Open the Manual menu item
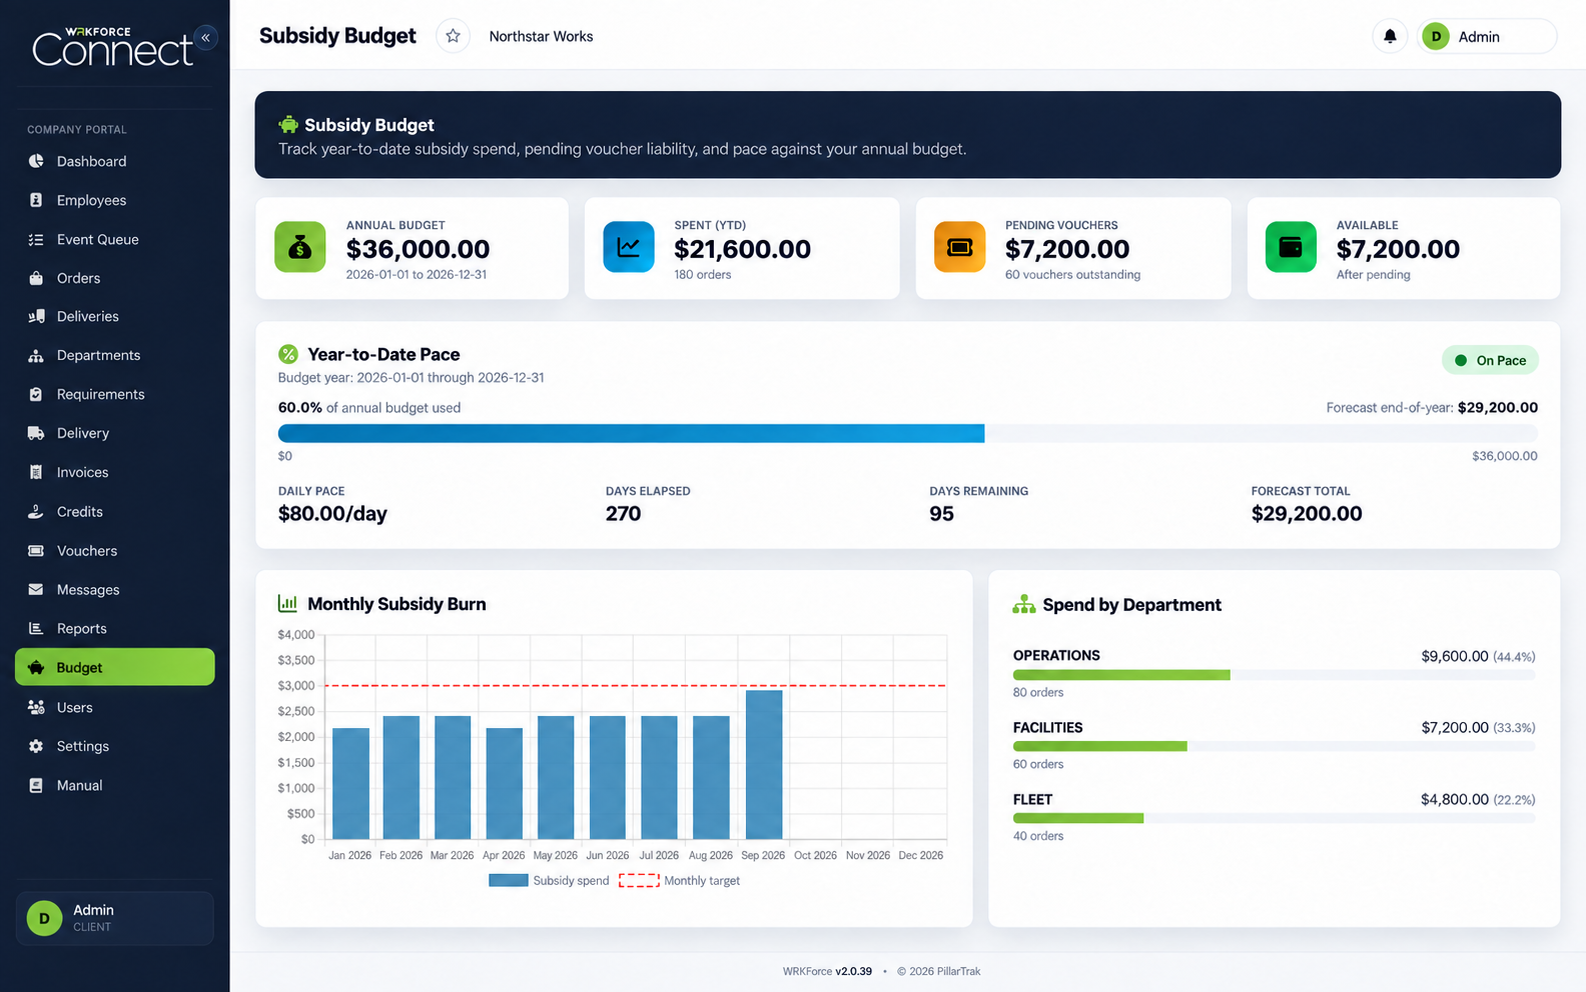 115,785
